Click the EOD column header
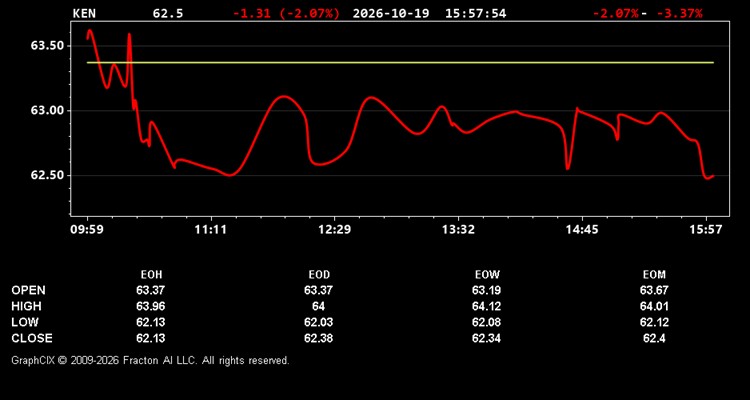Viewport: 750px width, 400px height. (x=319, y=275)
